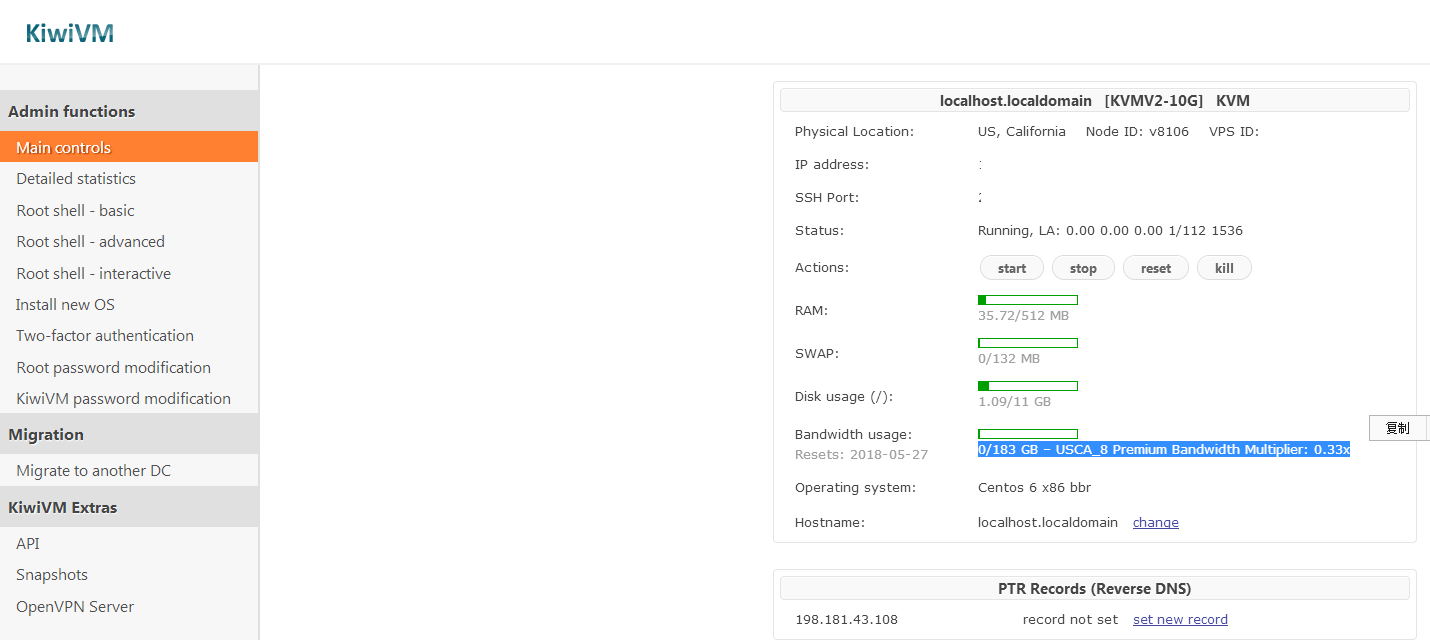Open KiwiVM password modification
The image size is (1430, 640).
pos(123,398)
